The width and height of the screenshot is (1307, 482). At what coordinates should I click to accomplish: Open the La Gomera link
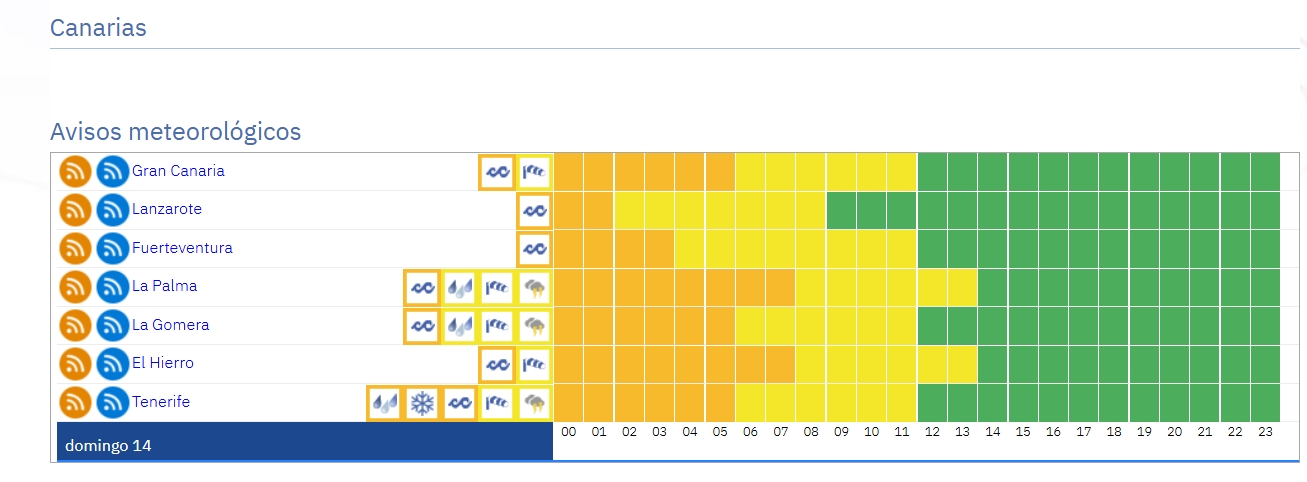(x=170, y=325)
